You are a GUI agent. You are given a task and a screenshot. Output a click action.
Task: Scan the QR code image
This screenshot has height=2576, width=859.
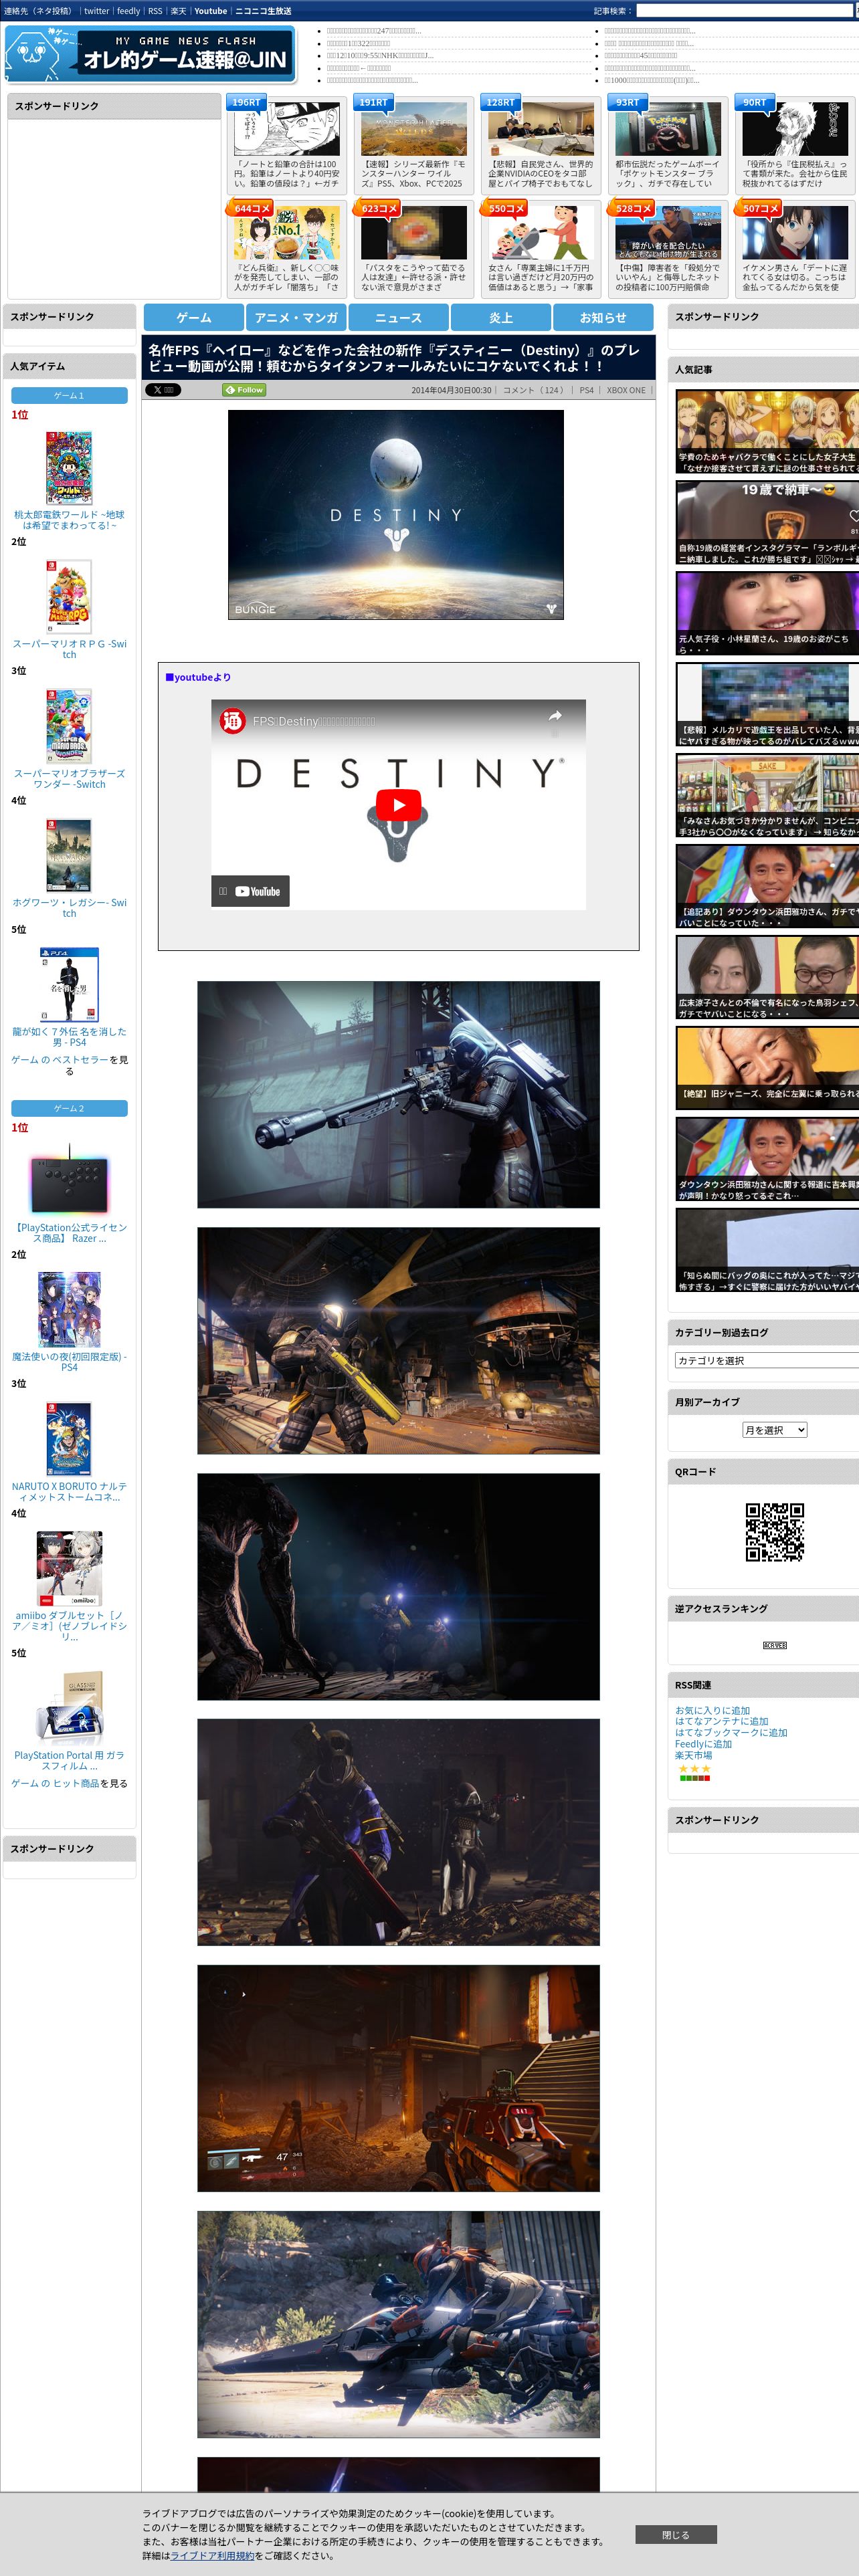pos(775,1532)
